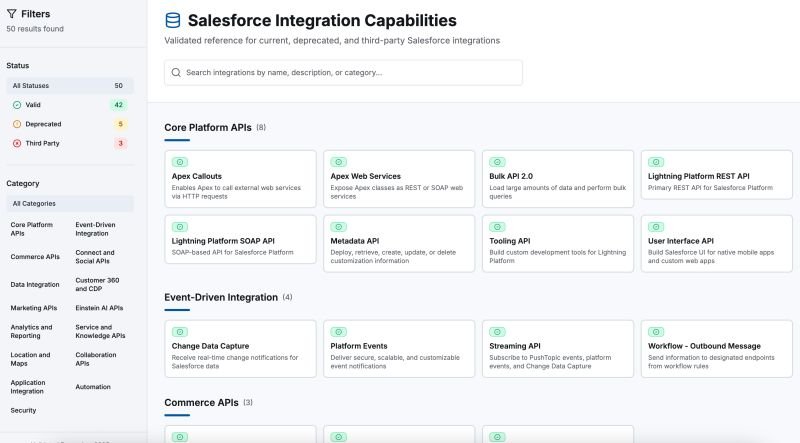Filter by Event-Driven Integration category
This screenshot has height=443, width=800.
click(x=95, y=229)
